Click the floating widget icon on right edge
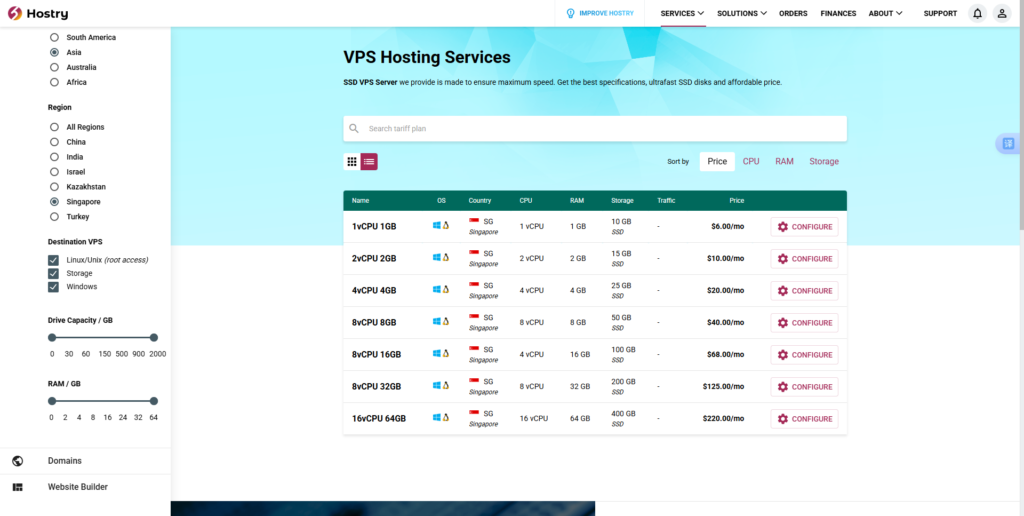Viewport: 1024px width, 516px height. coord(1008,144)
